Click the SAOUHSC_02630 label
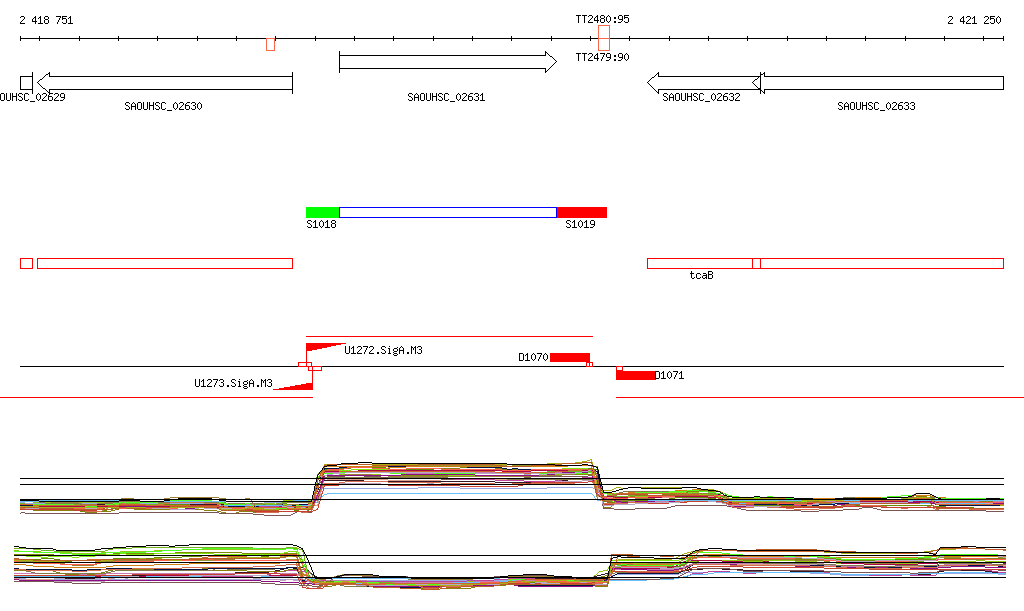The image size is (1024, 611). pos(163,106)
